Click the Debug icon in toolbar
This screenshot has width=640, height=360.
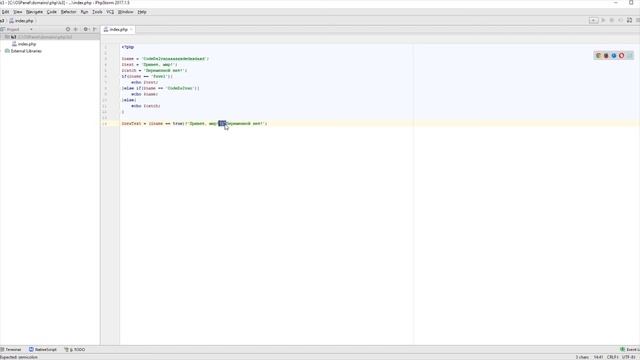tap(612, 20)
